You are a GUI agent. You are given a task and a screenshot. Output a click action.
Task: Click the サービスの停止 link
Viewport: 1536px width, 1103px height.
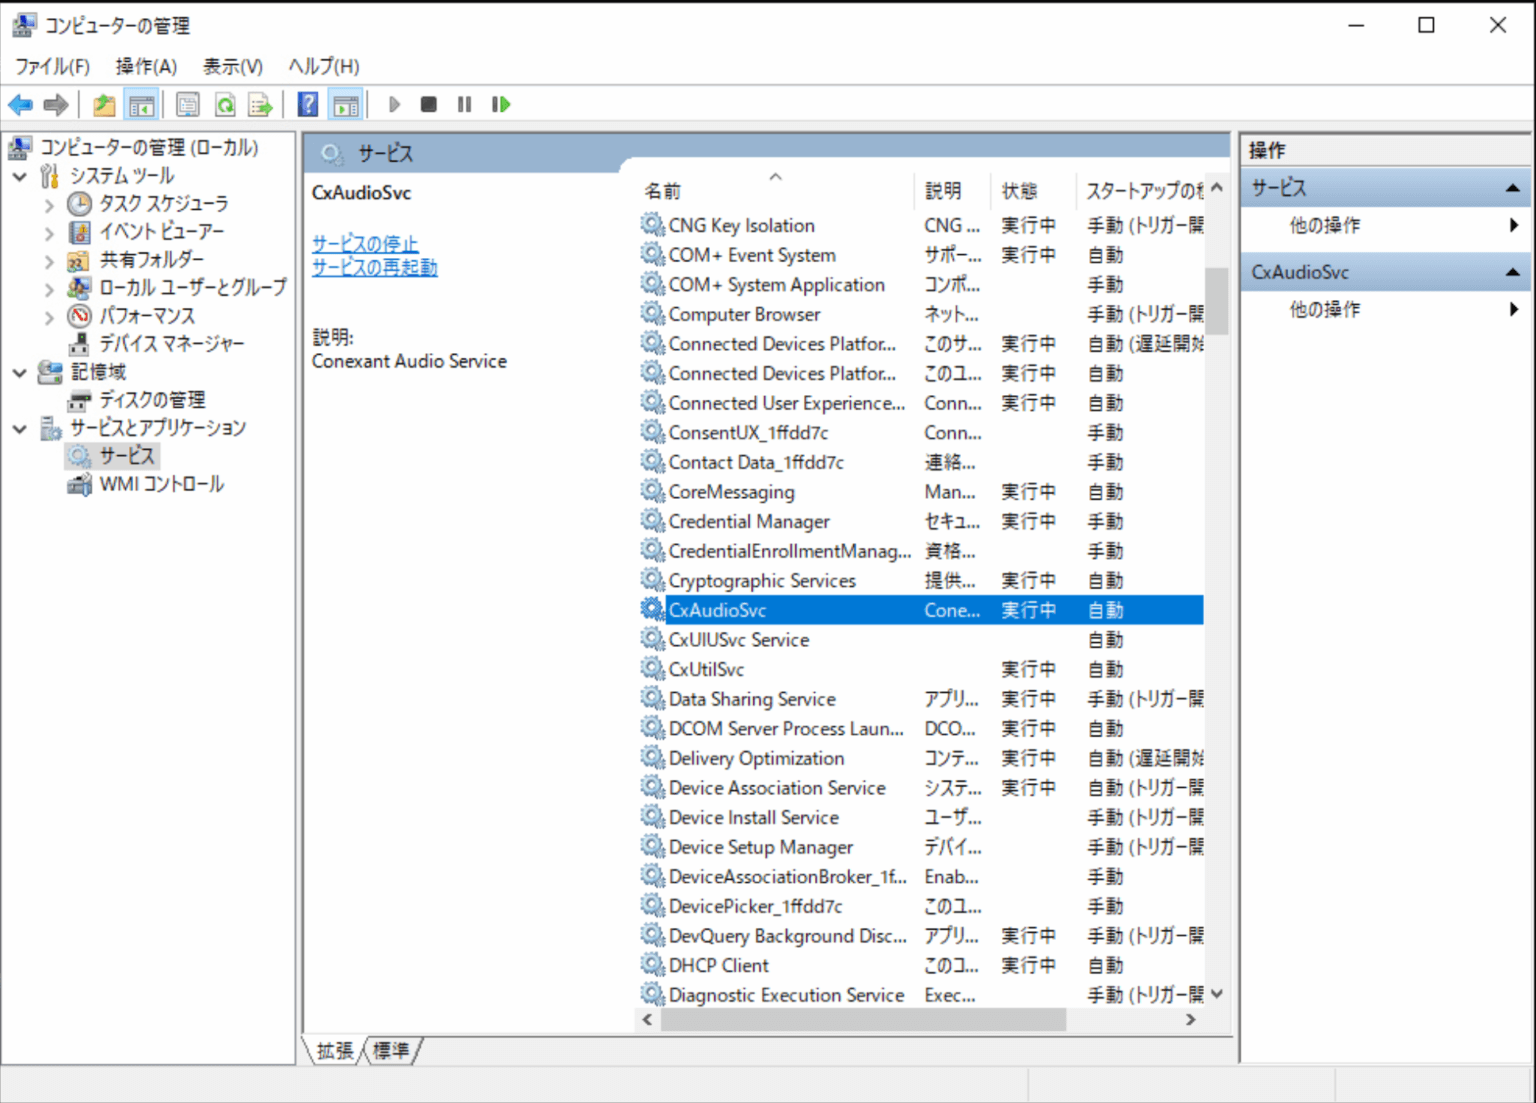365,243
